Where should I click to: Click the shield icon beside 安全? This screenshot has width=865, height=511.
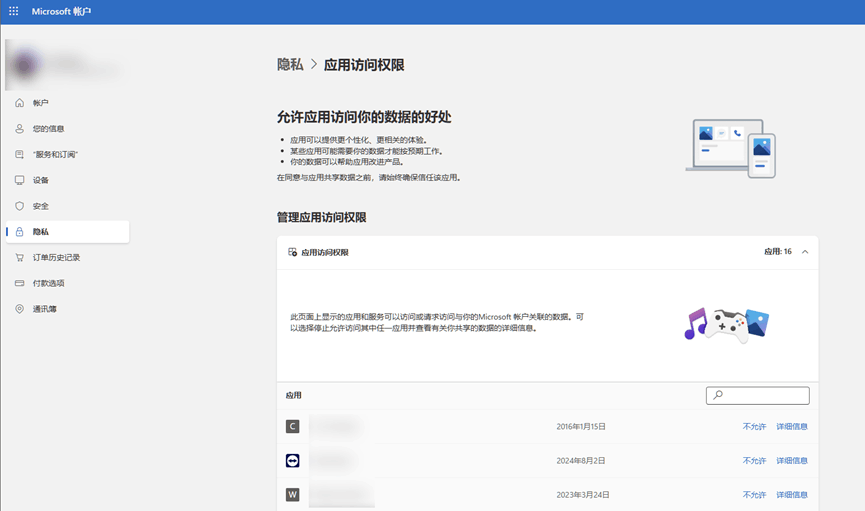click(19, 206)
